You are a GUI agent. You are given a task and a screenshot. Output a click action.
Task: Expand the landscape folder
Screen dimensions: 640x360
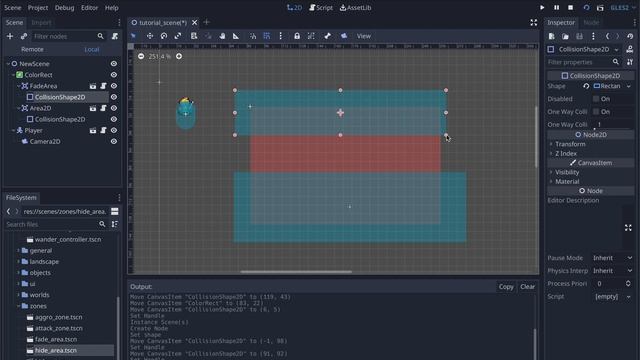(18, 262)
